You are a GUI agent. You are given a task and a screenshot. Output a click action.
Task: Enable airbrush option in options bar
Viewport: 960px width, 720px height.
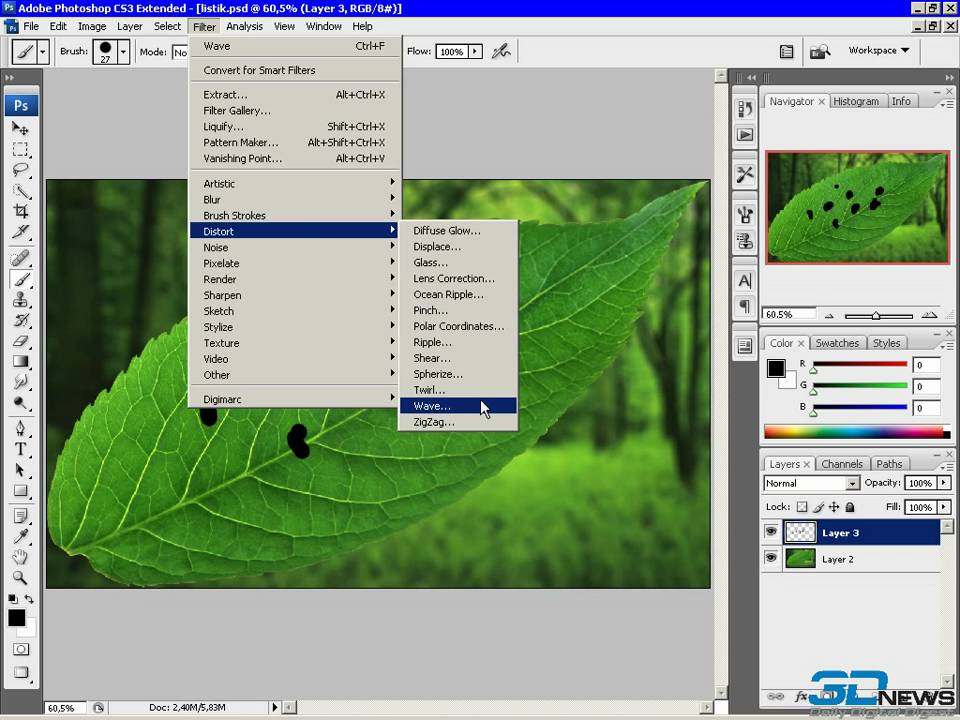501,51
